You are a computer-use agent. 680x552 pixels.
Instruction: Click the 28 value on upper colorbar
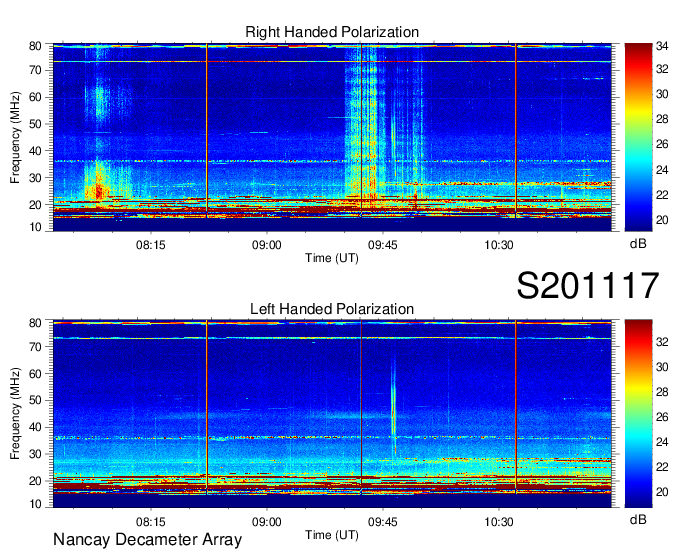(x=662, y=119)
